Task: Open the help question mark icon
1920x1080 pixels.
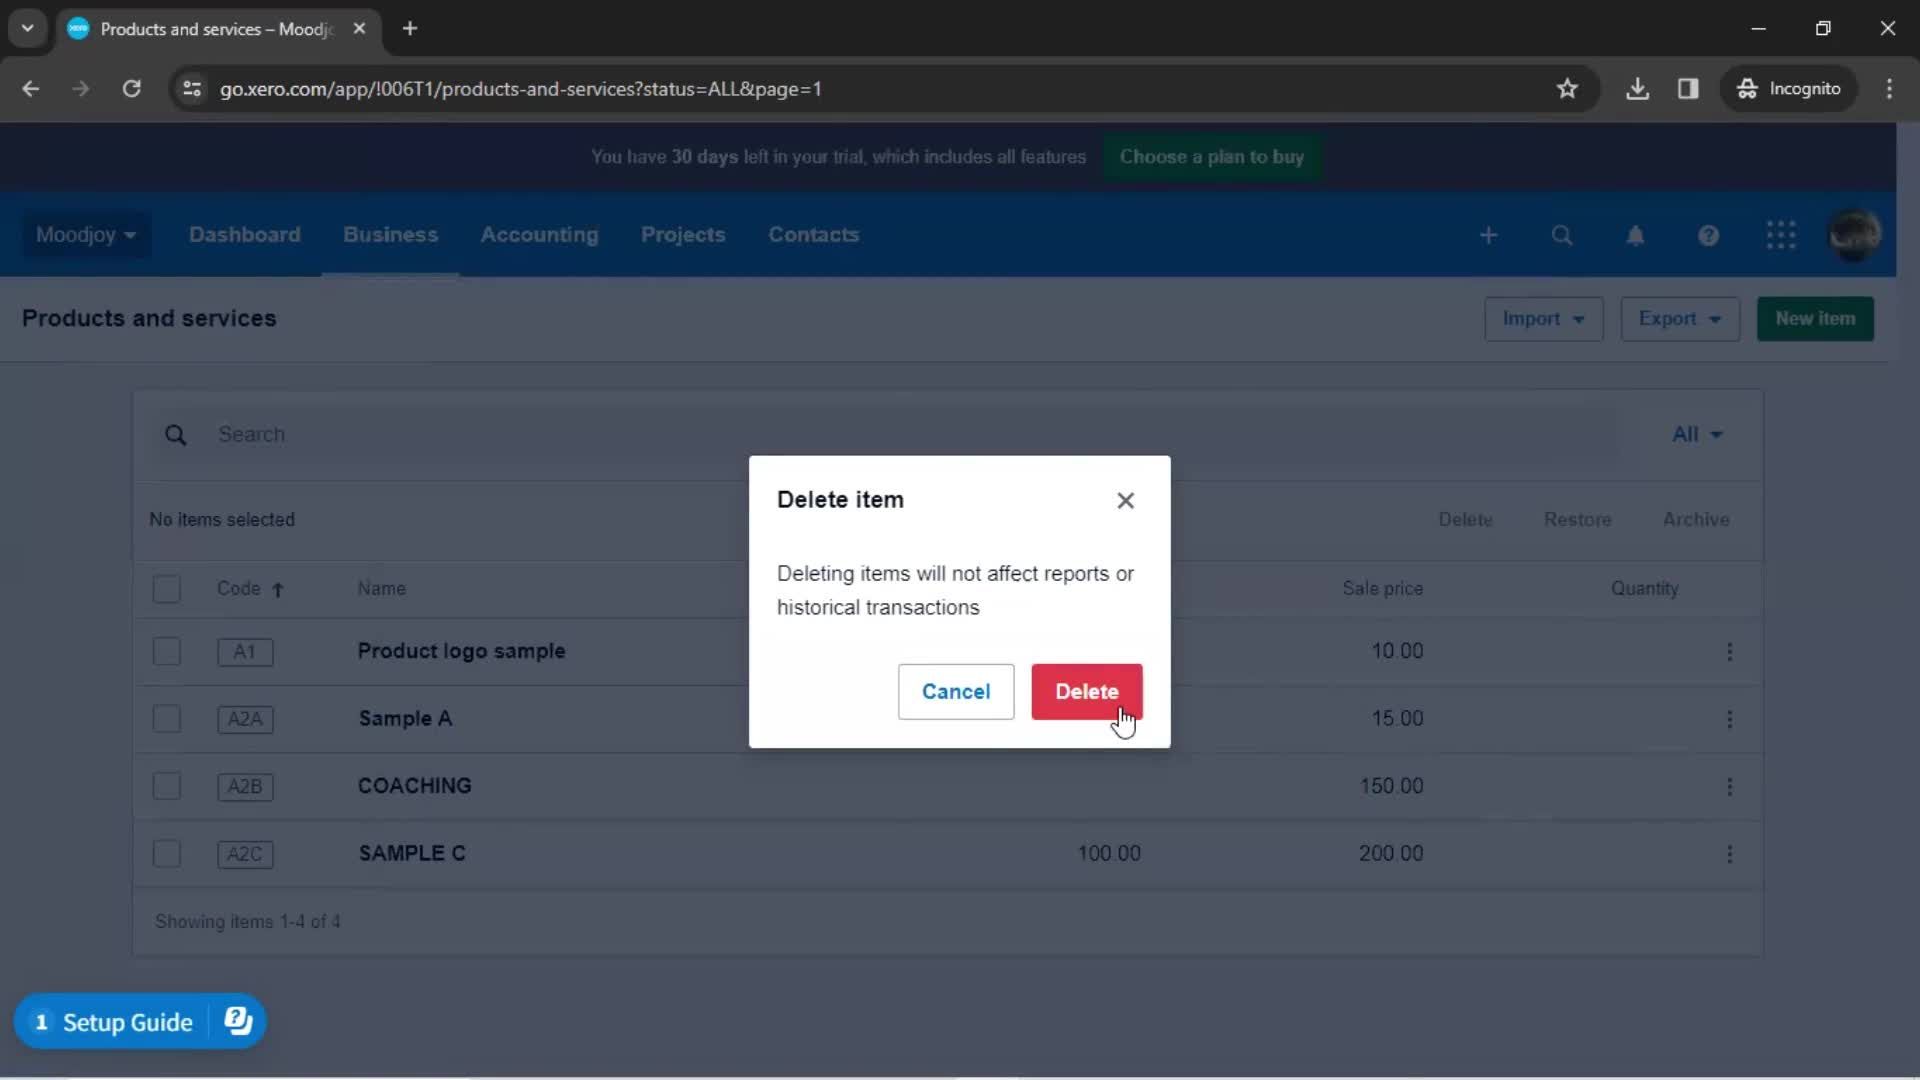Action: click(1708, 236)
